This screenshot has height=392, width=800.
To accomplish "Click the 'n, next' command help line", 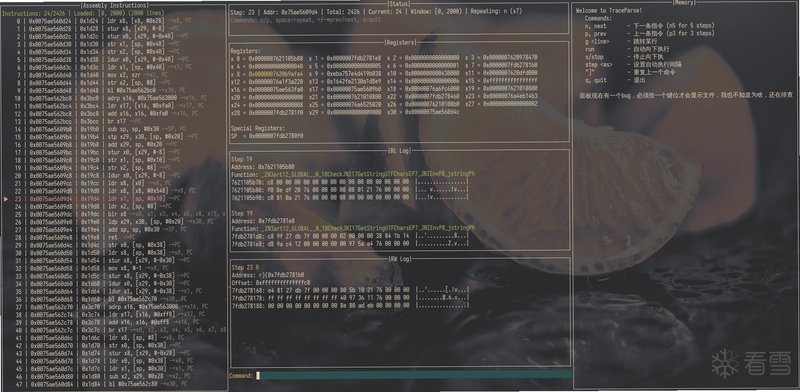I will (649, 26).
